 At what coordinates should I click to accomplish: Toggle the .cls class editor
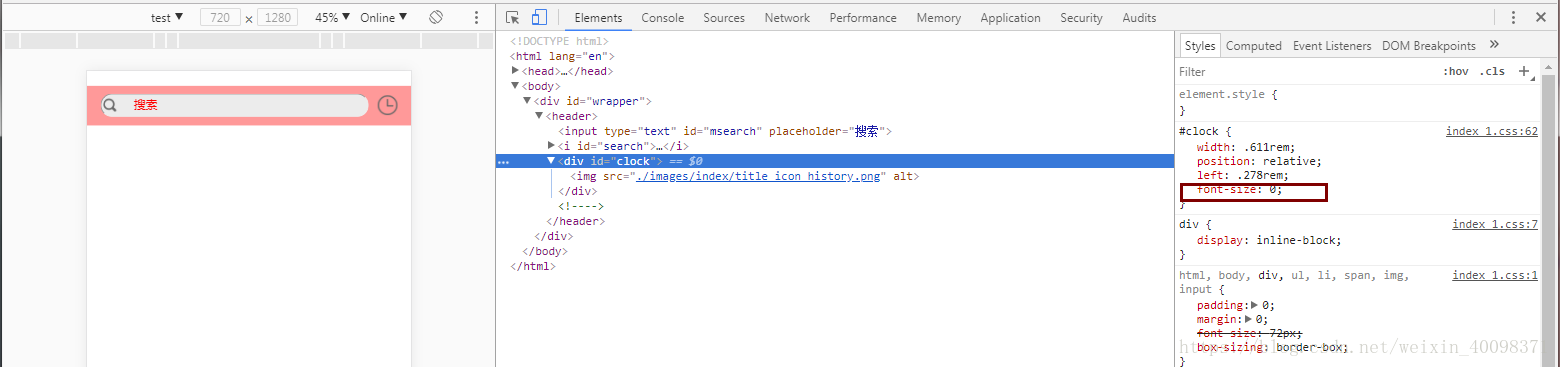pos(1493,72)
